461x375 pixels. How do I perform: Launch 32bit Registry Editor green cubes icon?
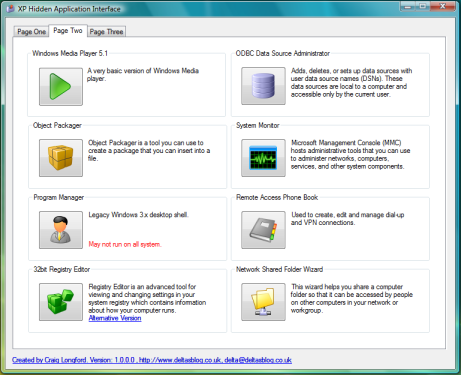click(61, 302)
